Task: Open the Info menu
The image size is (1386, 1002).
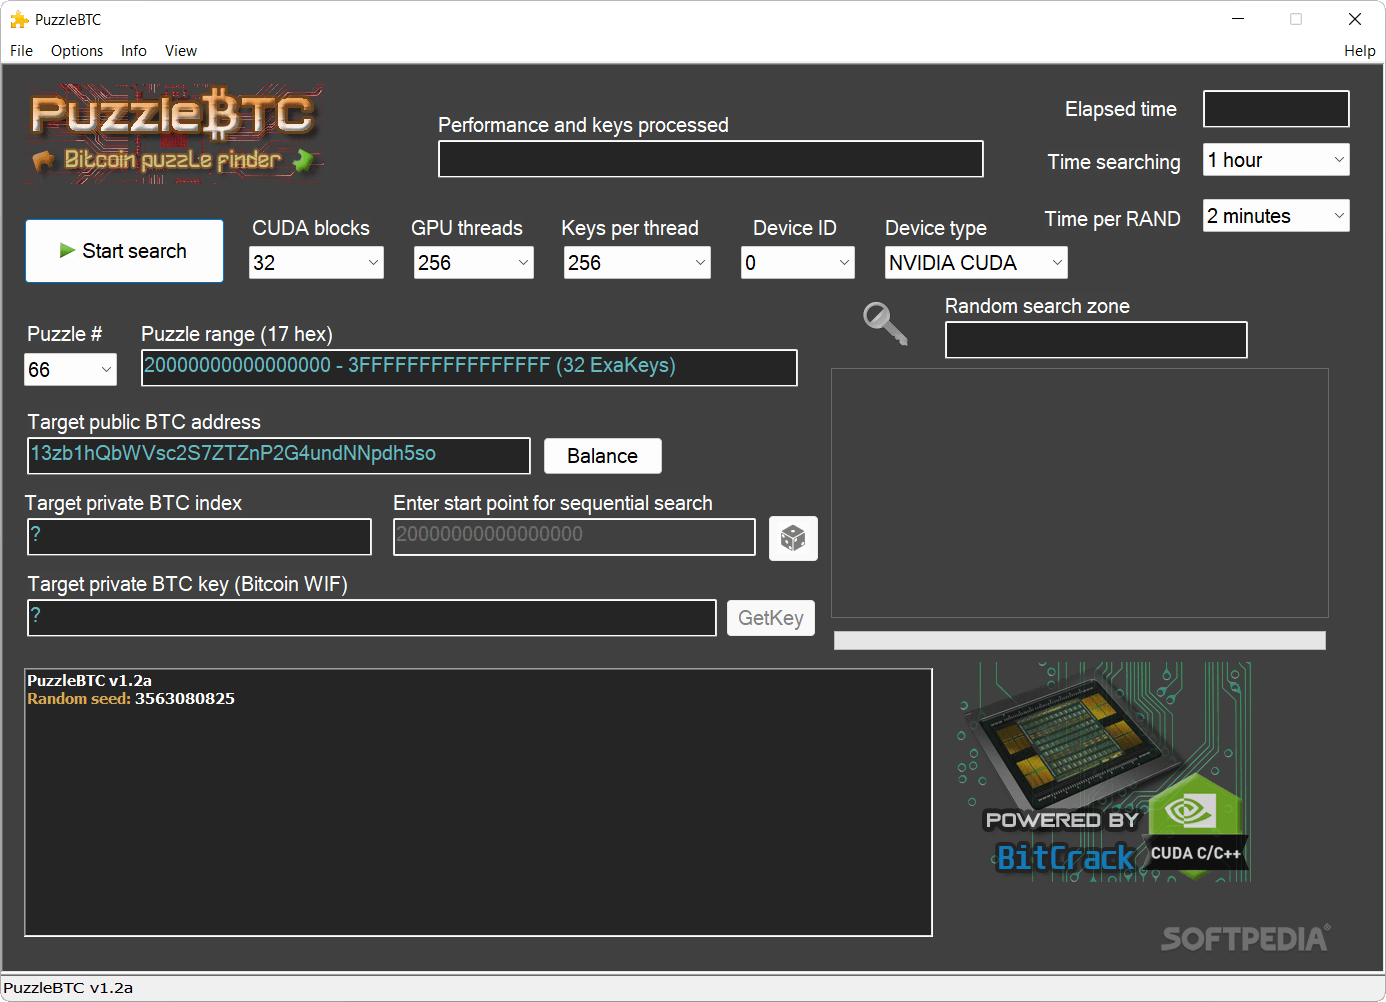Action: point(134,51)
